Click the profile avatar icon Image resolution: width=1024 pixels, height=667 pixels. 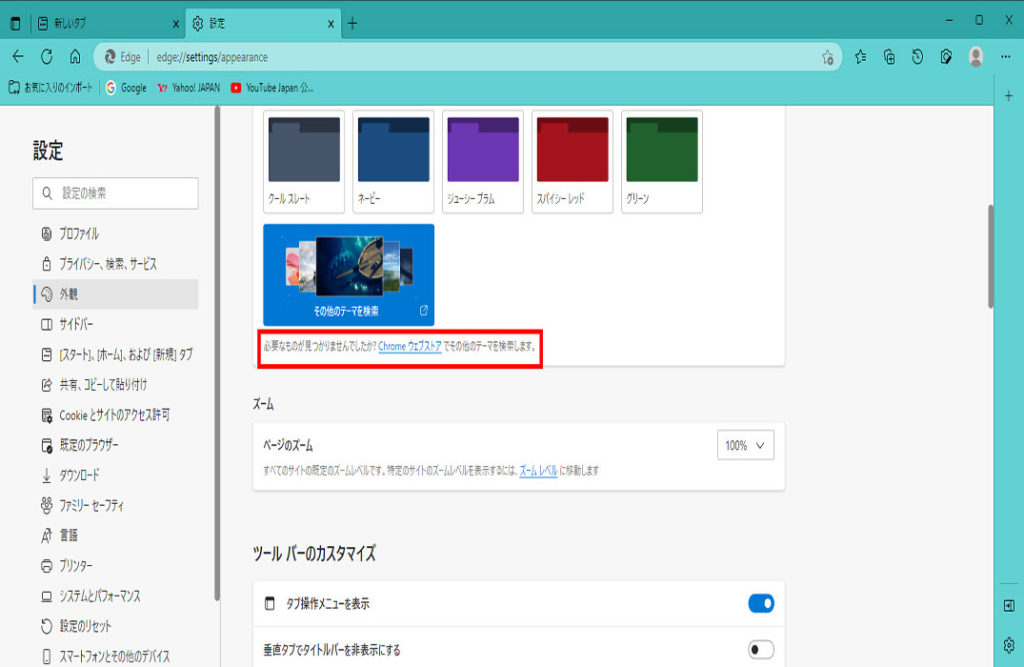point(976,57)
